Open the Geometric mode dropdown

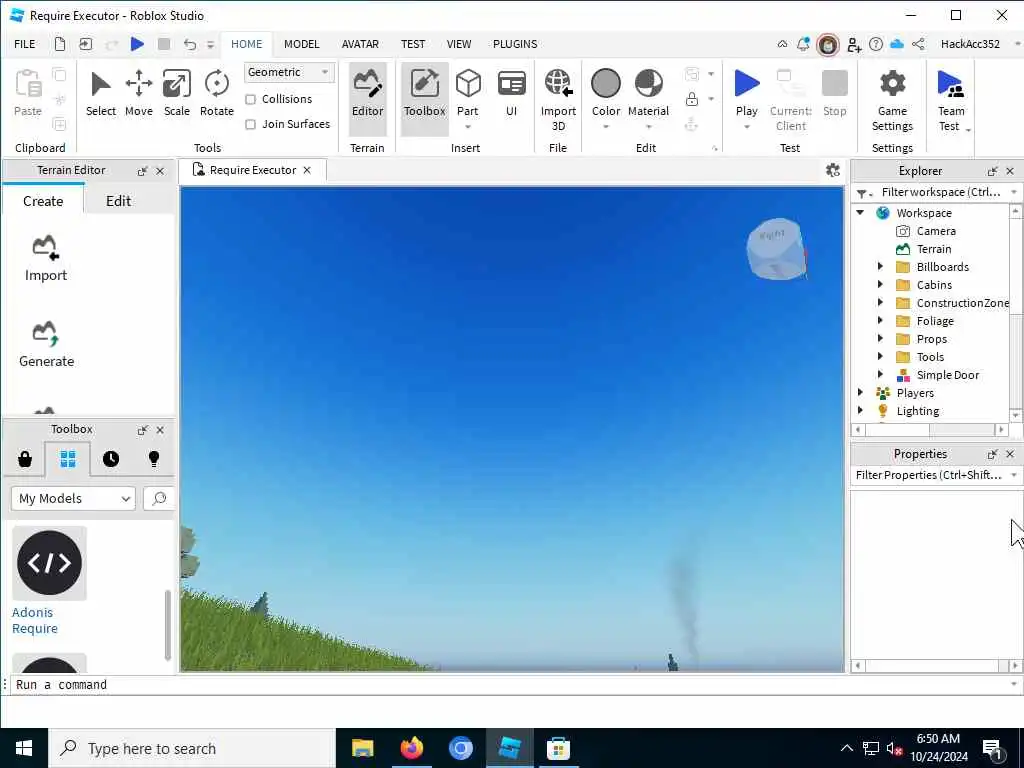click(289, 72)
